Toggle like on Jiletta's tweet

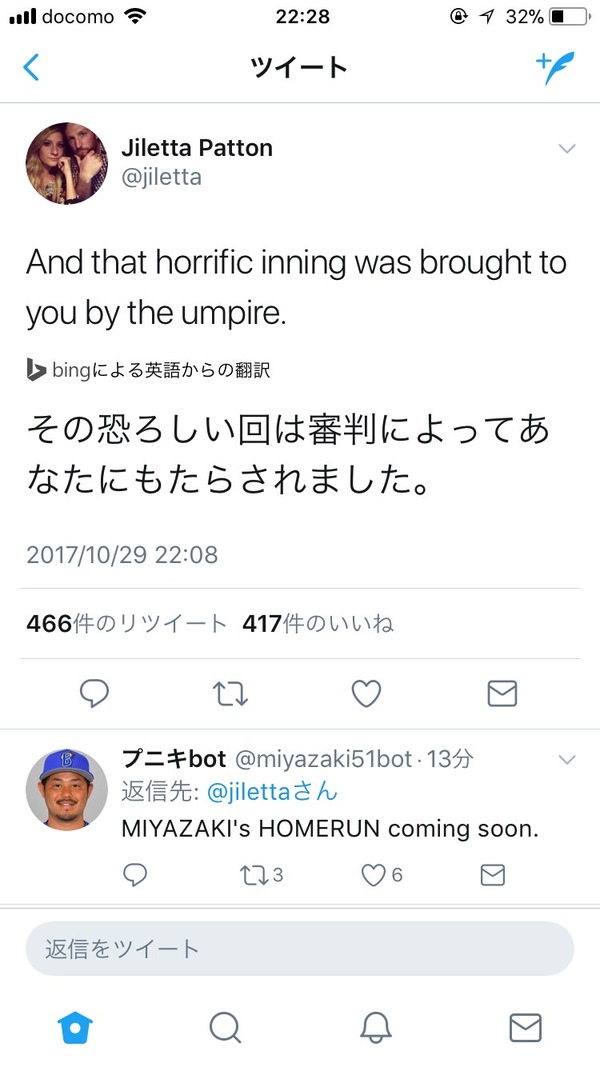[x=366, y=692]
